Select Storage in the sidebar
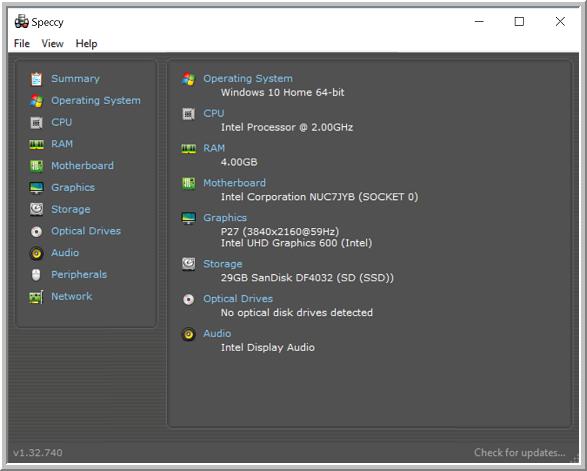The width and height of the screenshot is (587, 471). 71,209
